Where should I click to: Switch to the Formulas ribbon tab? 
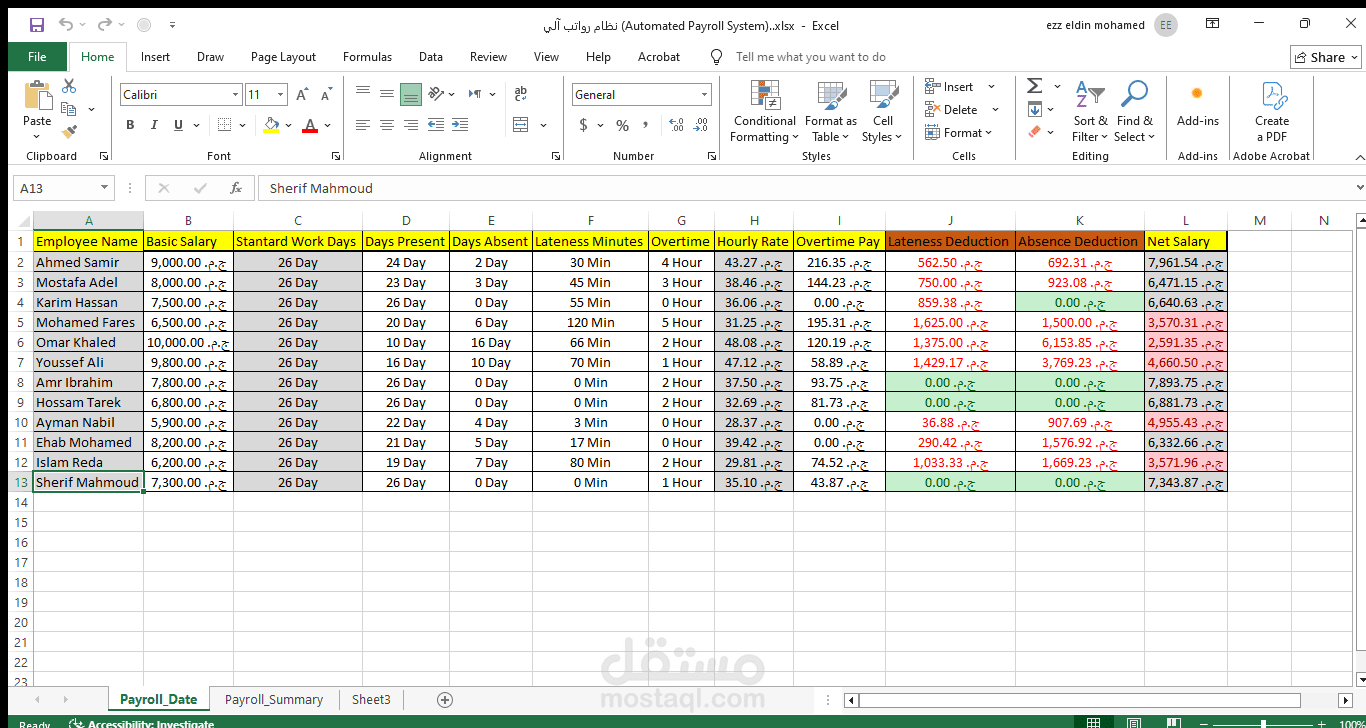(x=367, y=57)
